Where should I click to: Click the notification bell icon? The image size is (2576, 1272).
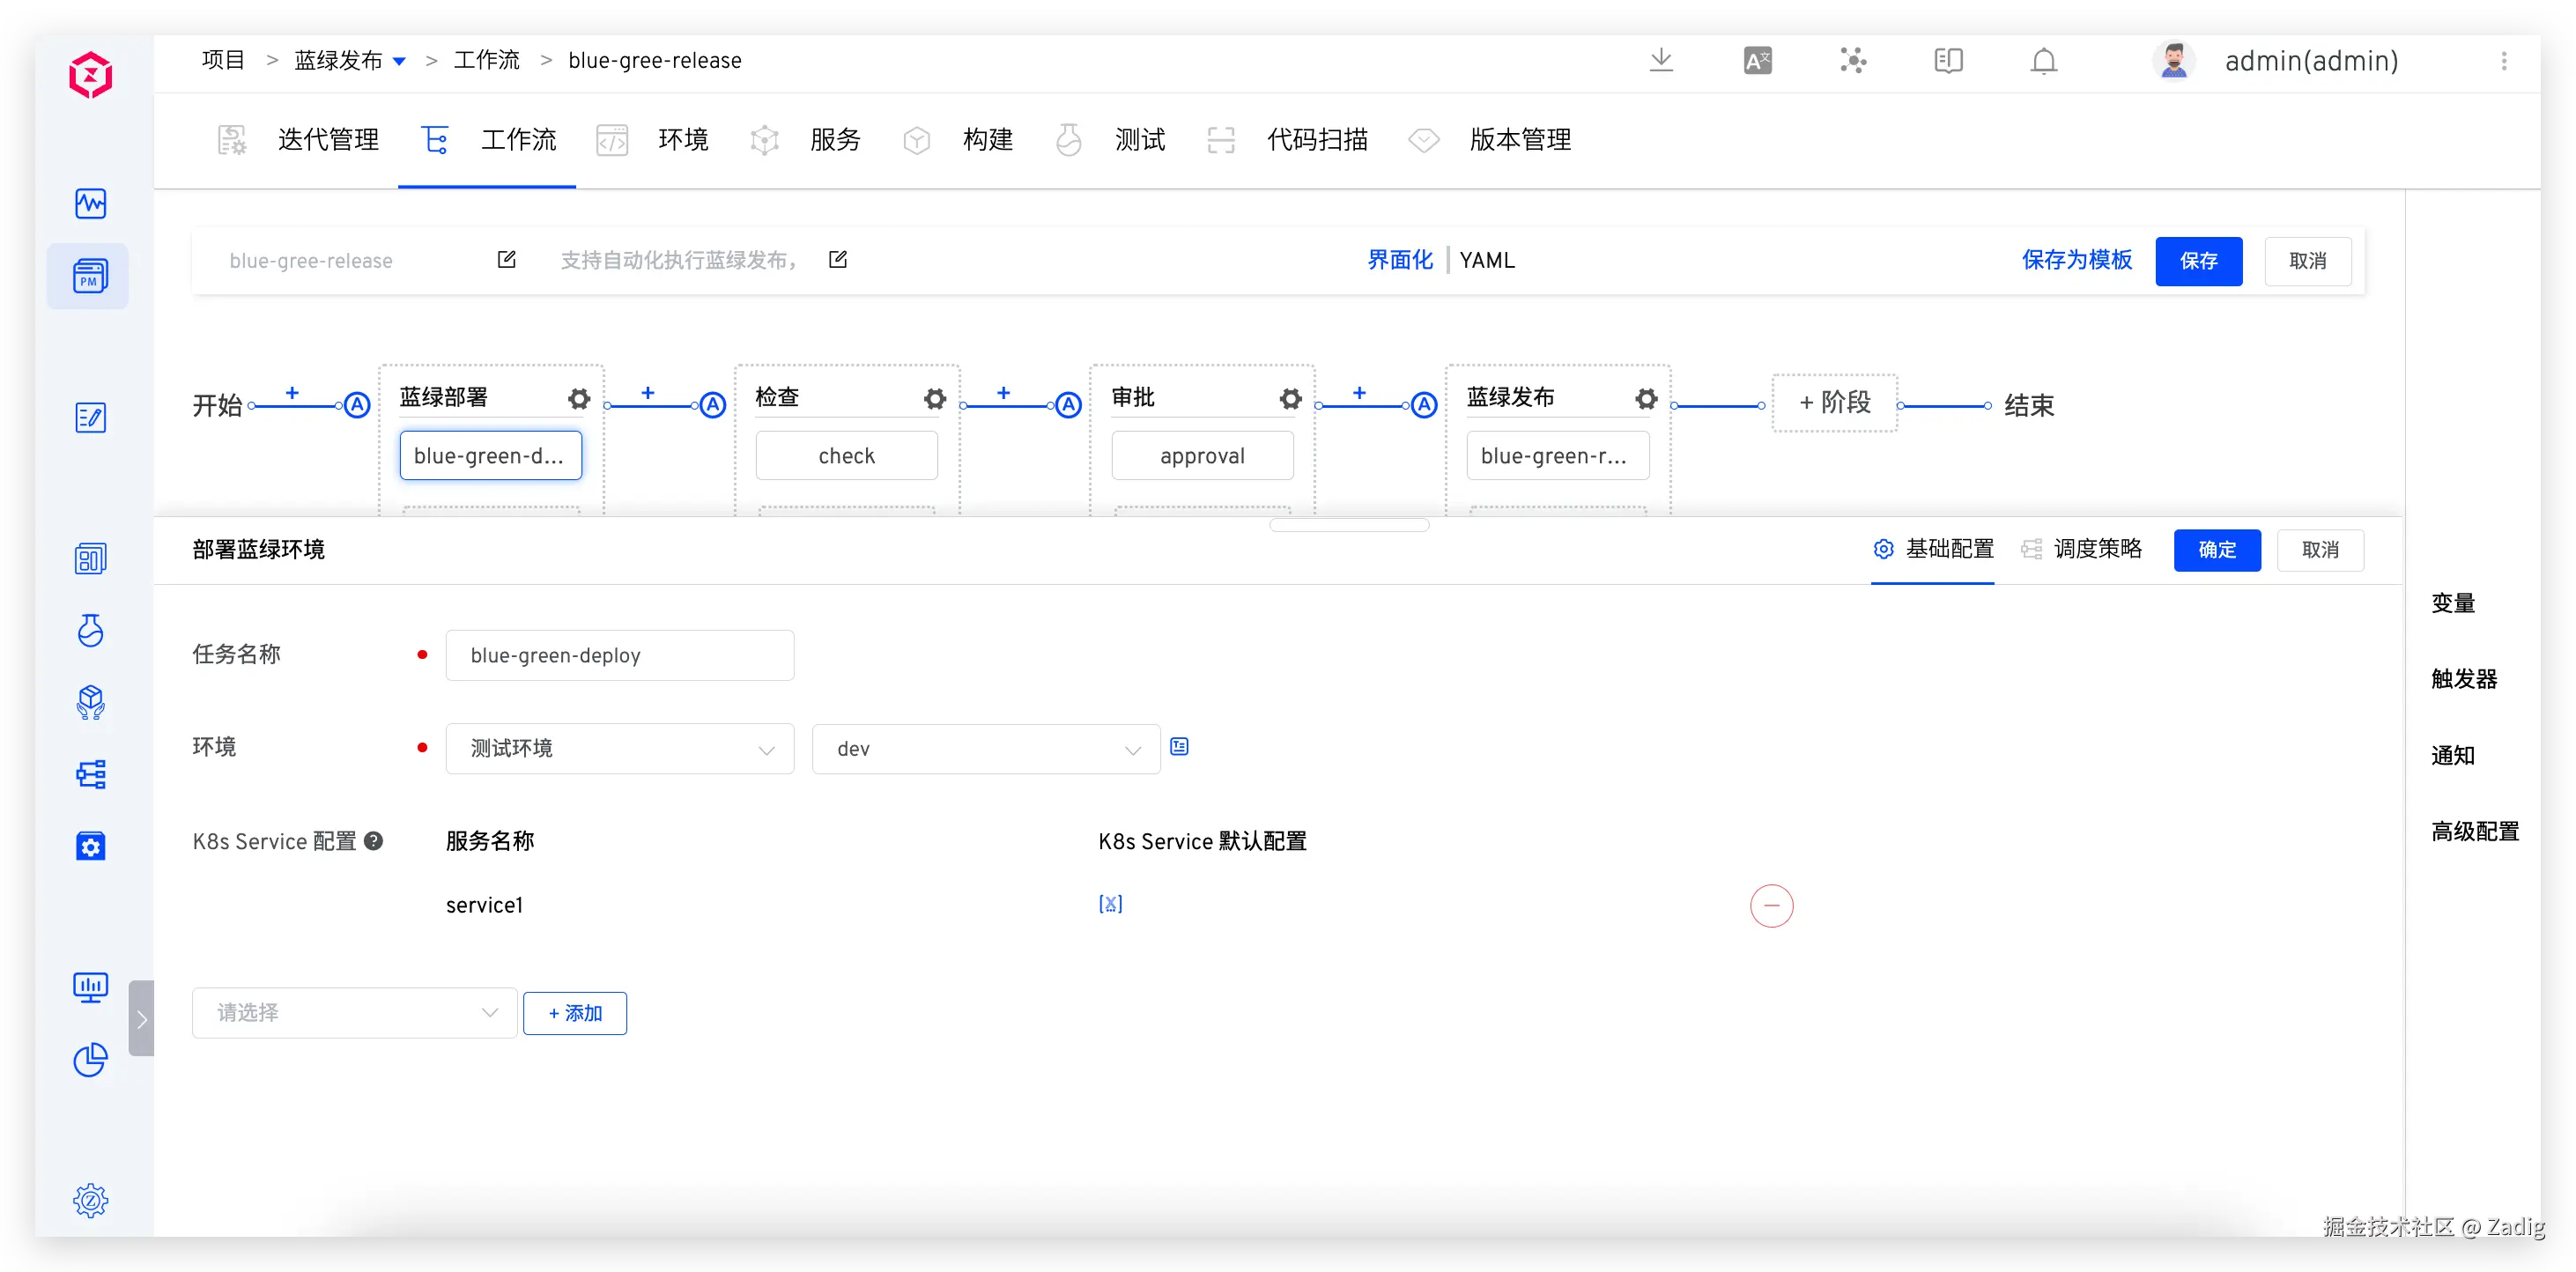point(2043,61)
